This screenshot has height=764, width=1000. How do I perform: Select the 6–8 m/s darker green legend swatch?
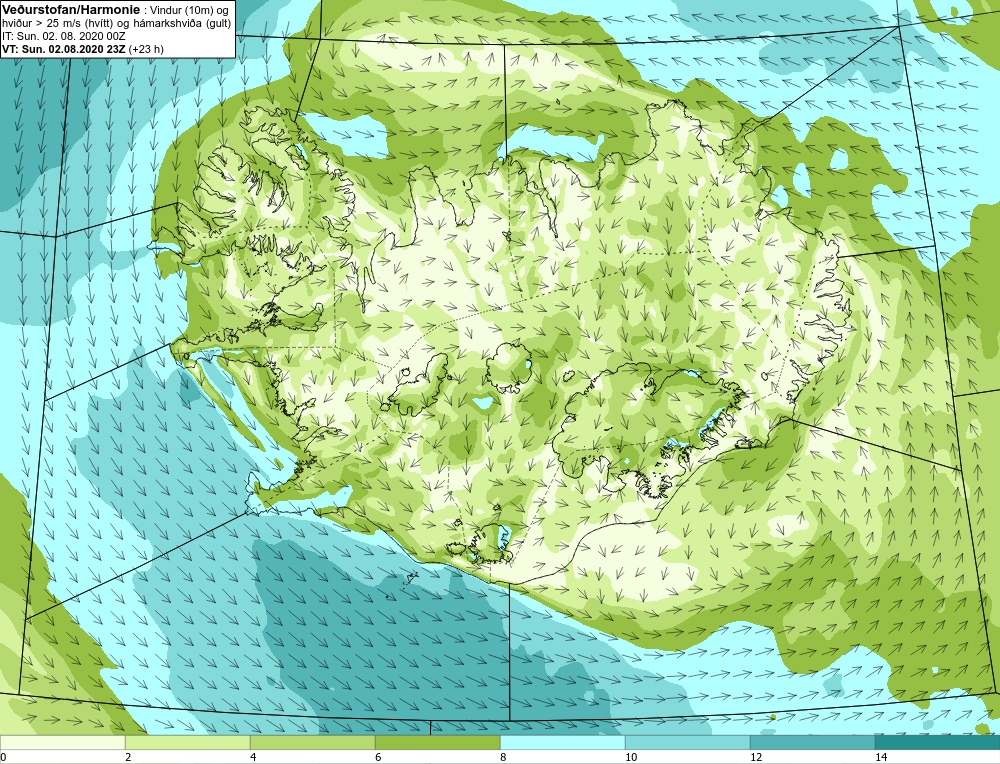pyautogui.click(x=438, y=743)
